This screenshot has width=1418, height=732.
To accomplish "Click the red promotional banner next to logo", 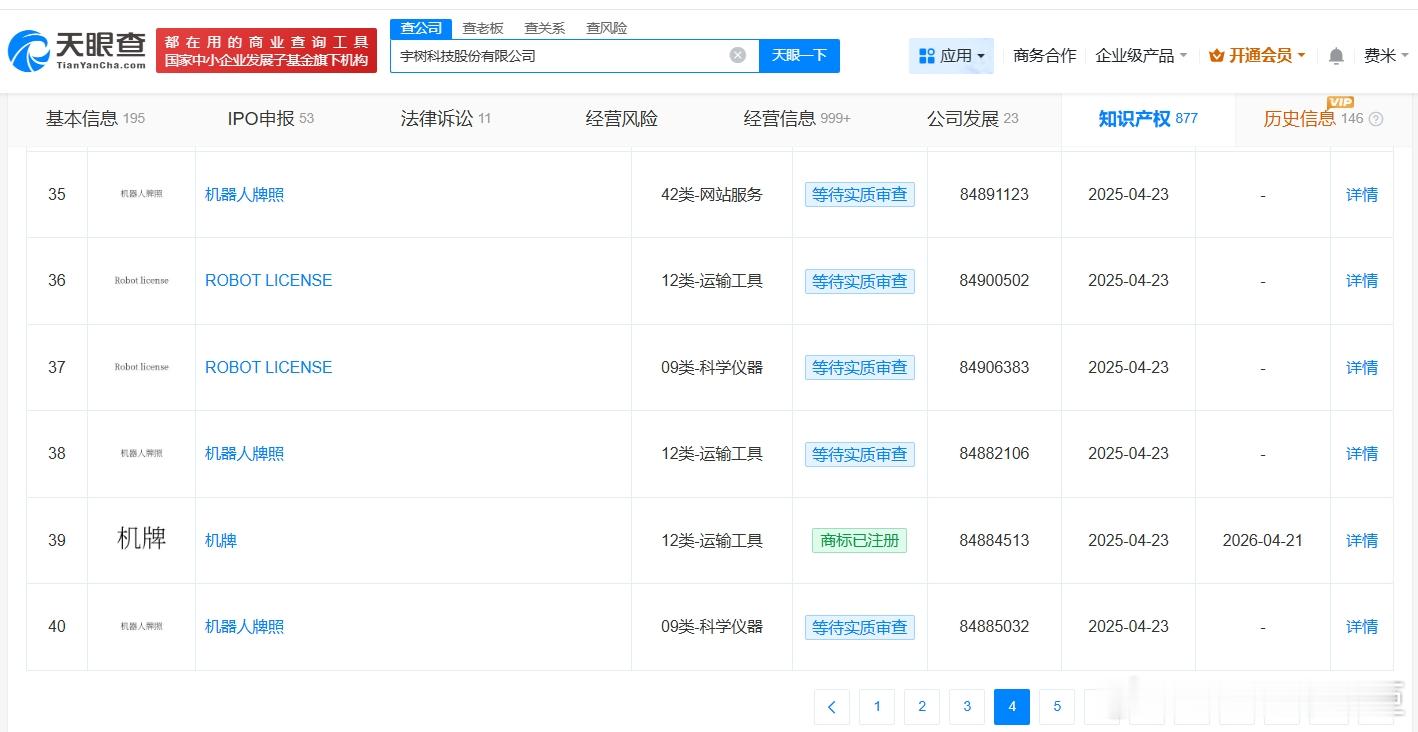I will [266, 50].
